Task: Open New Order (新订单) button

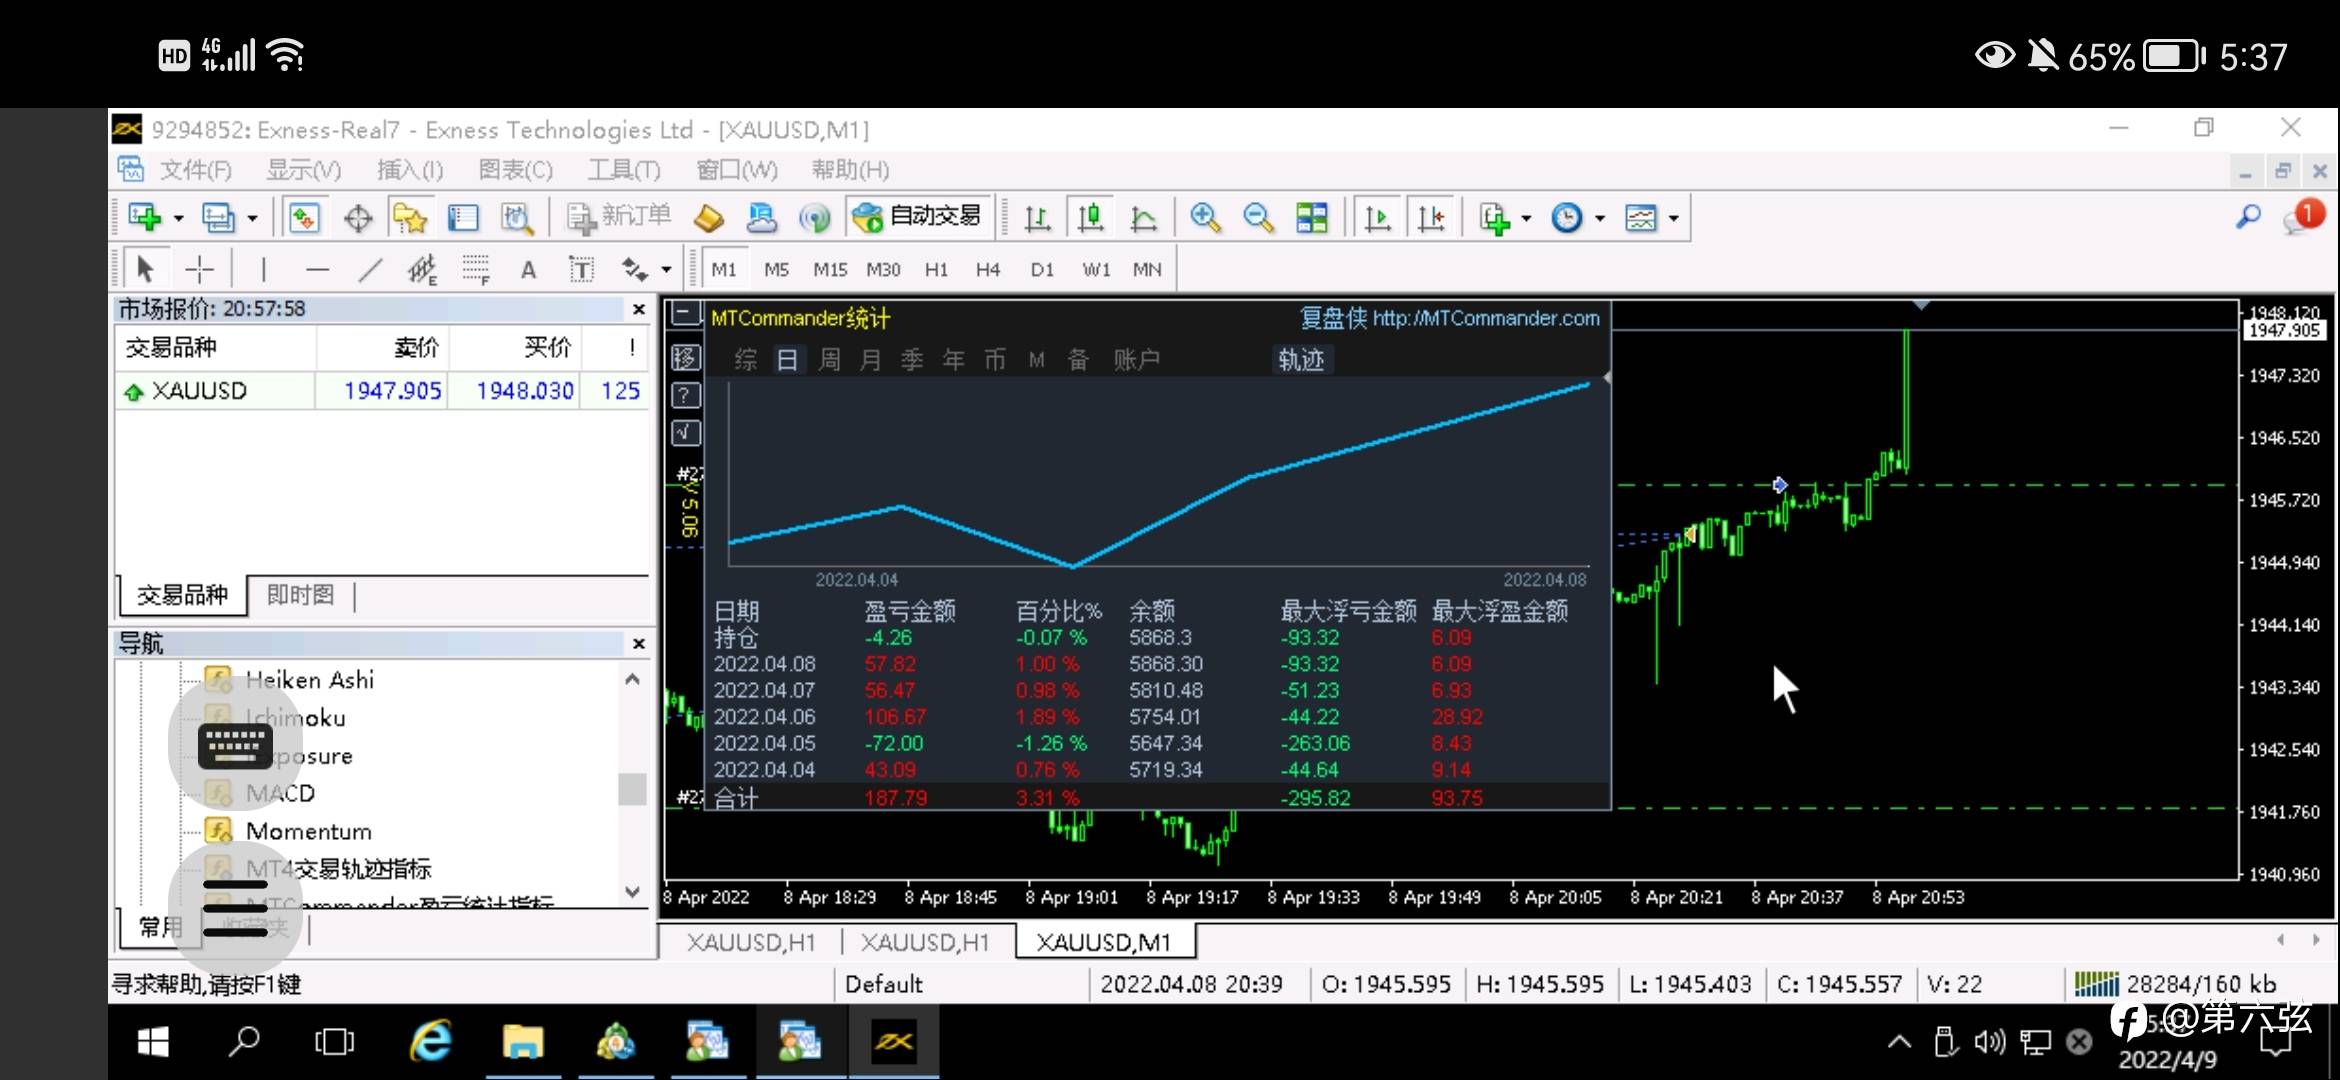Action: click(x=620, y=217)
